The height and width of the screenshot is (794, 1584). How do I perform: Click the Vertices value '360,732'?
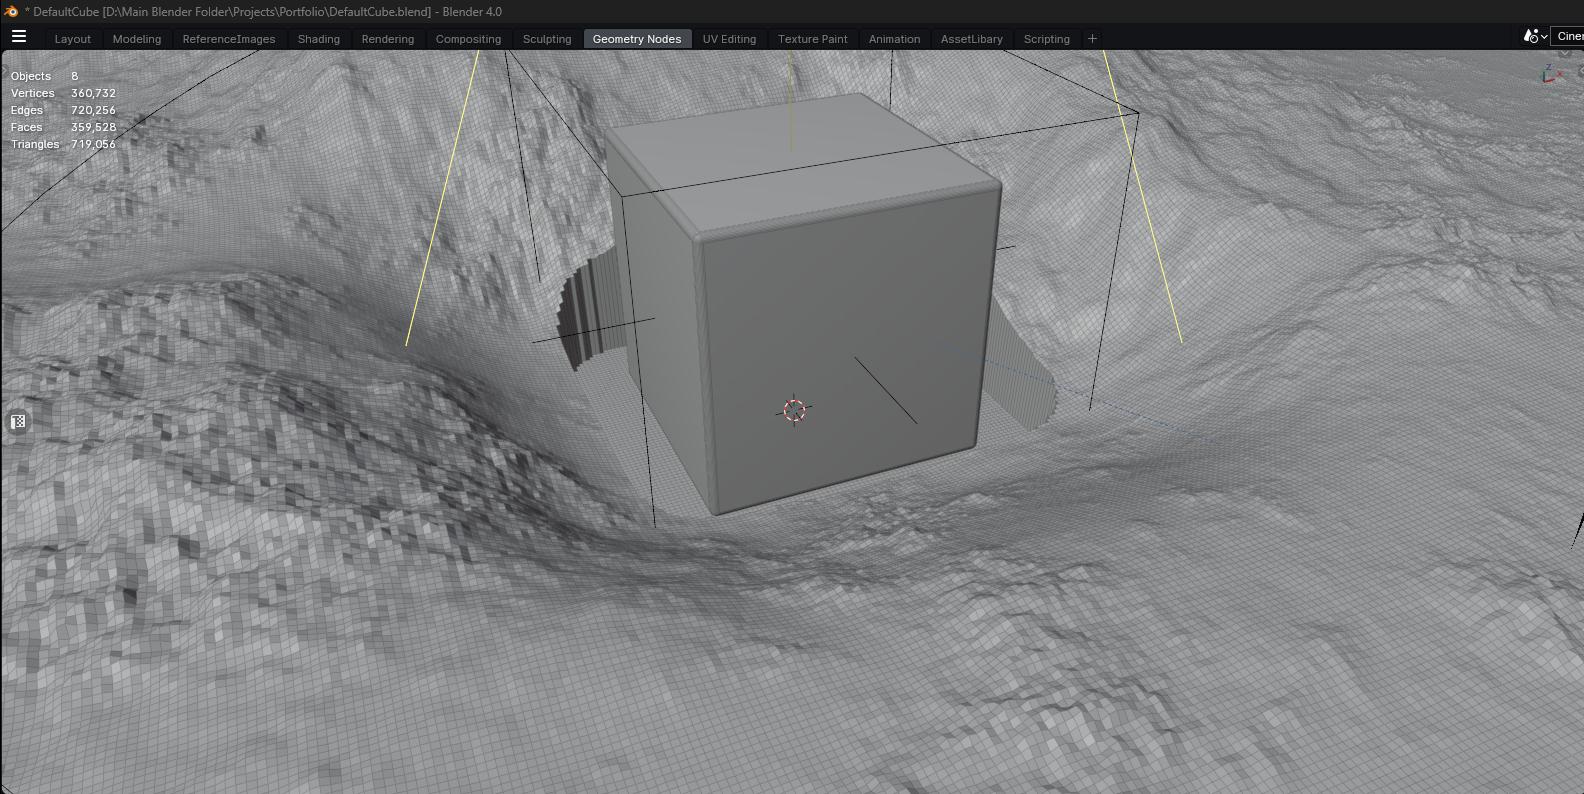(93, 93)
